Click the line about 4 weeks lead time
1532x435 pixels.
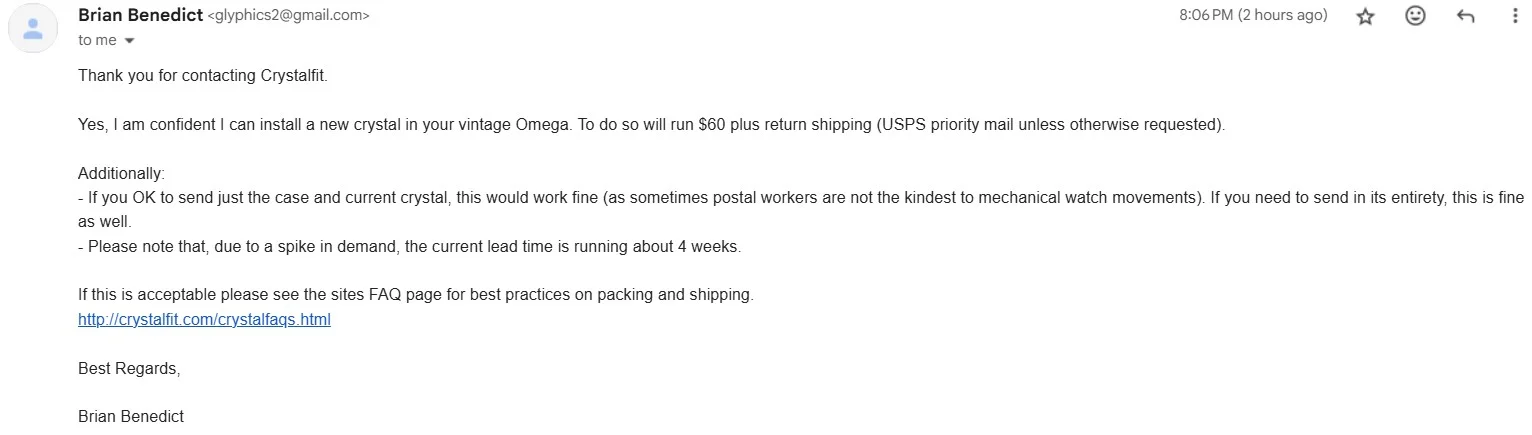pyautogui.click(x=410, y=246)
